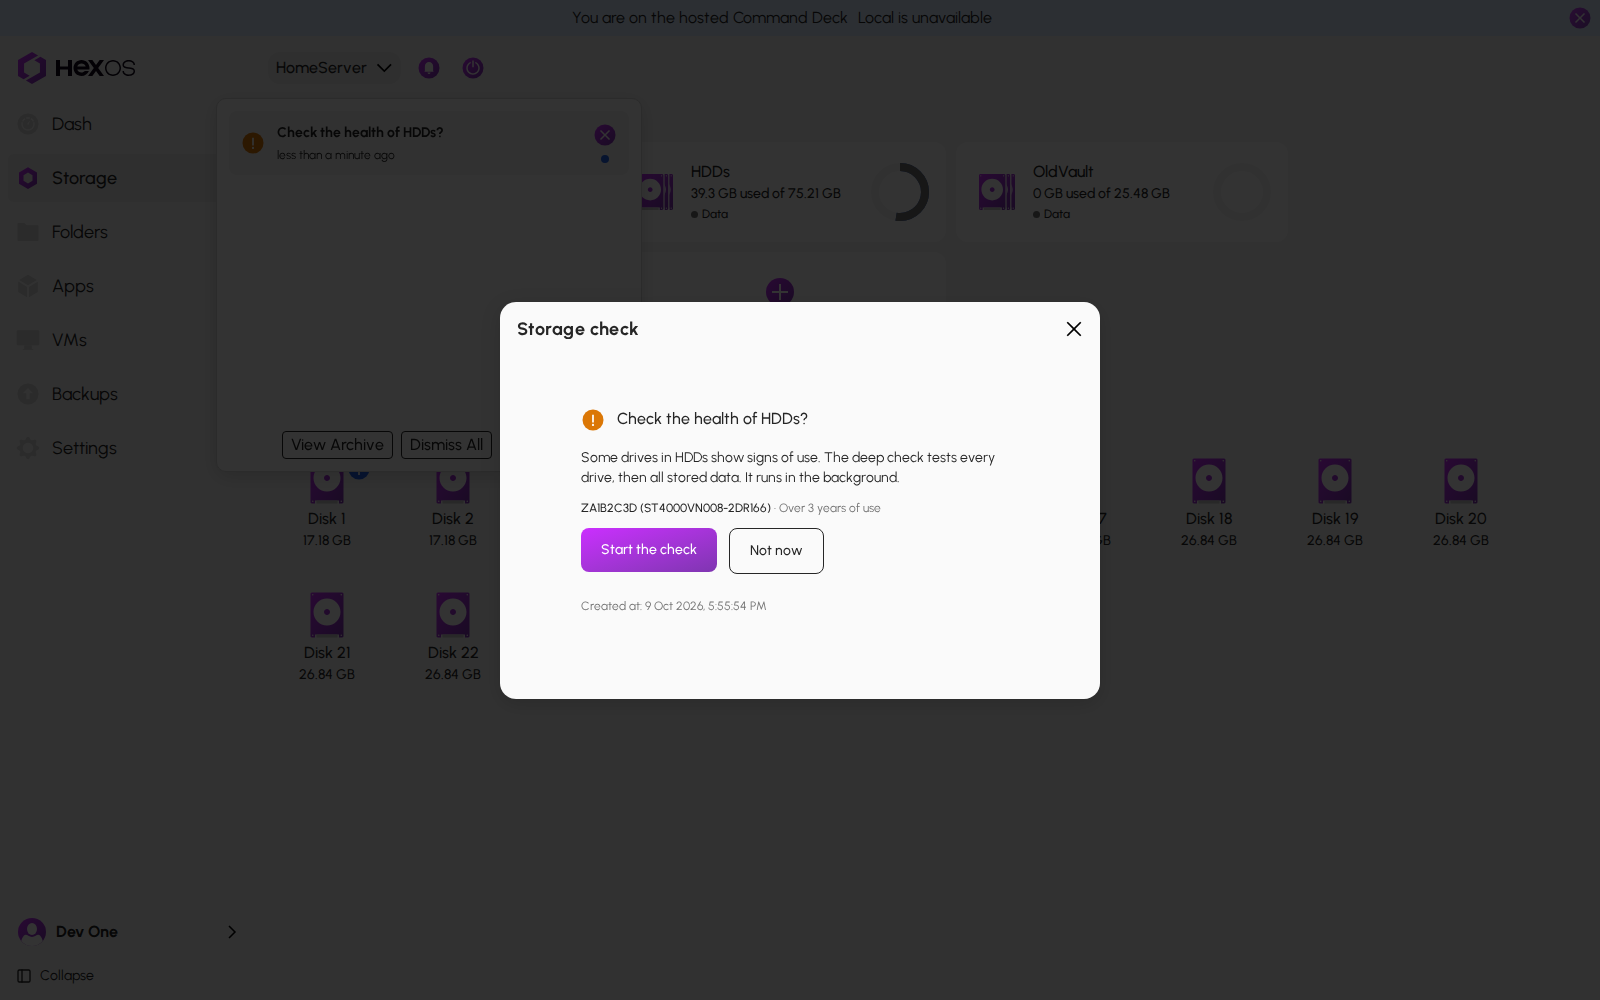Click the unread dot on notification
This screenshot has width=1600, height=1000.
coord(605,159)
